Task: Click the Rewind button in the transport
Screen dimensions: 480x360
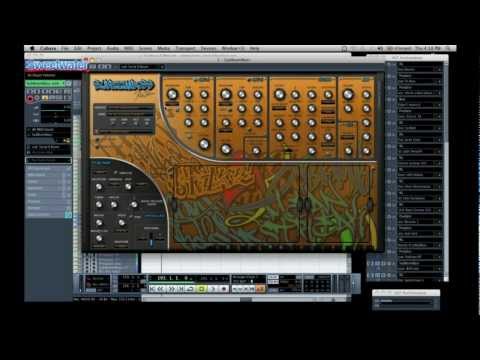Action: click(x=160, y=289)
